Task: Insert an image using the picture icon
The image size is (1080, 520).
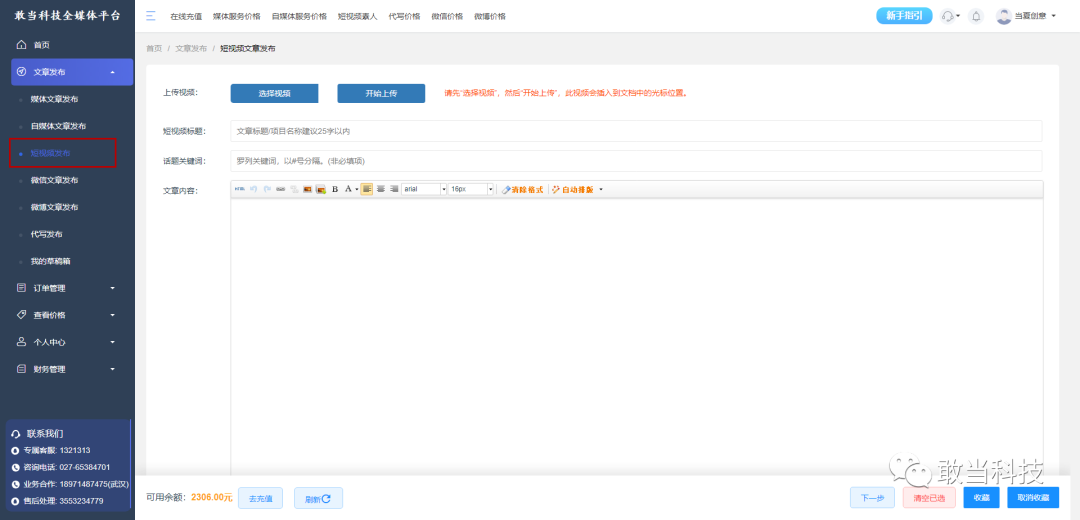Action: click(308, 189)
